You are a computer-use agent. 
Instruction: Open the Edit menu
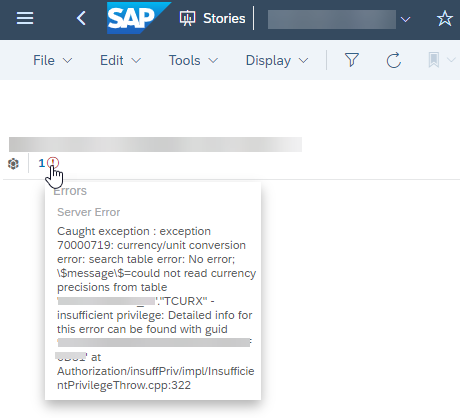tap(120, 60)
